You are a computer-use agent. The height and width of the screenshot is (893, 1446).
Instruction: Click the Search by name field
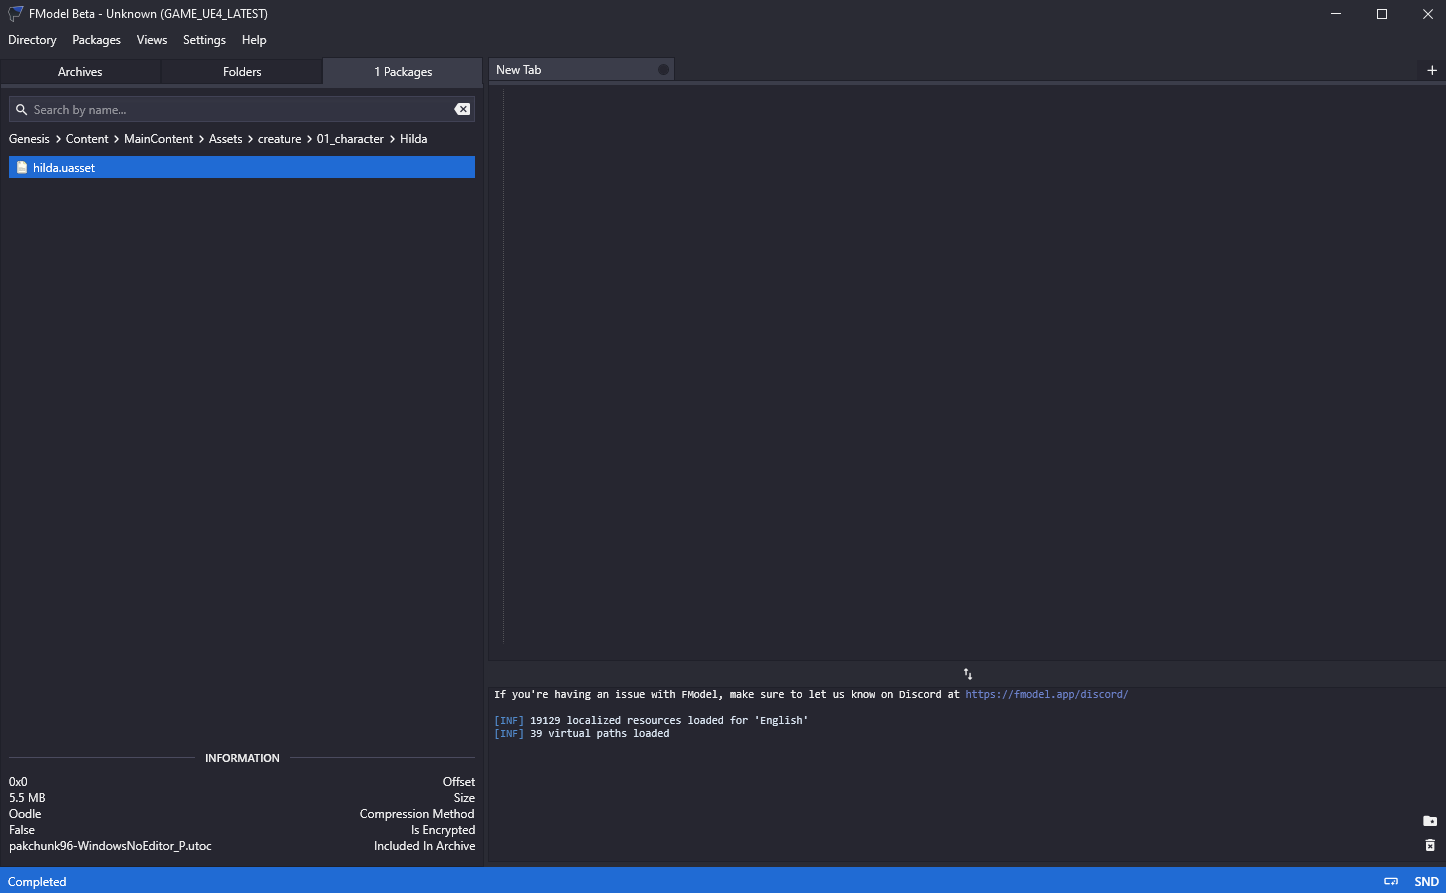point(240,110)
